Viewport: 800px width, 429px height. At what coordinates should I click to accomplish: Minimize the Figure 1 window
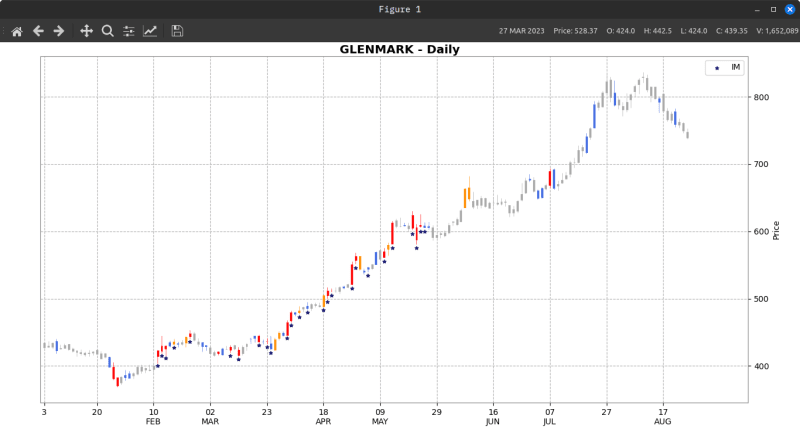coord(757,10)
